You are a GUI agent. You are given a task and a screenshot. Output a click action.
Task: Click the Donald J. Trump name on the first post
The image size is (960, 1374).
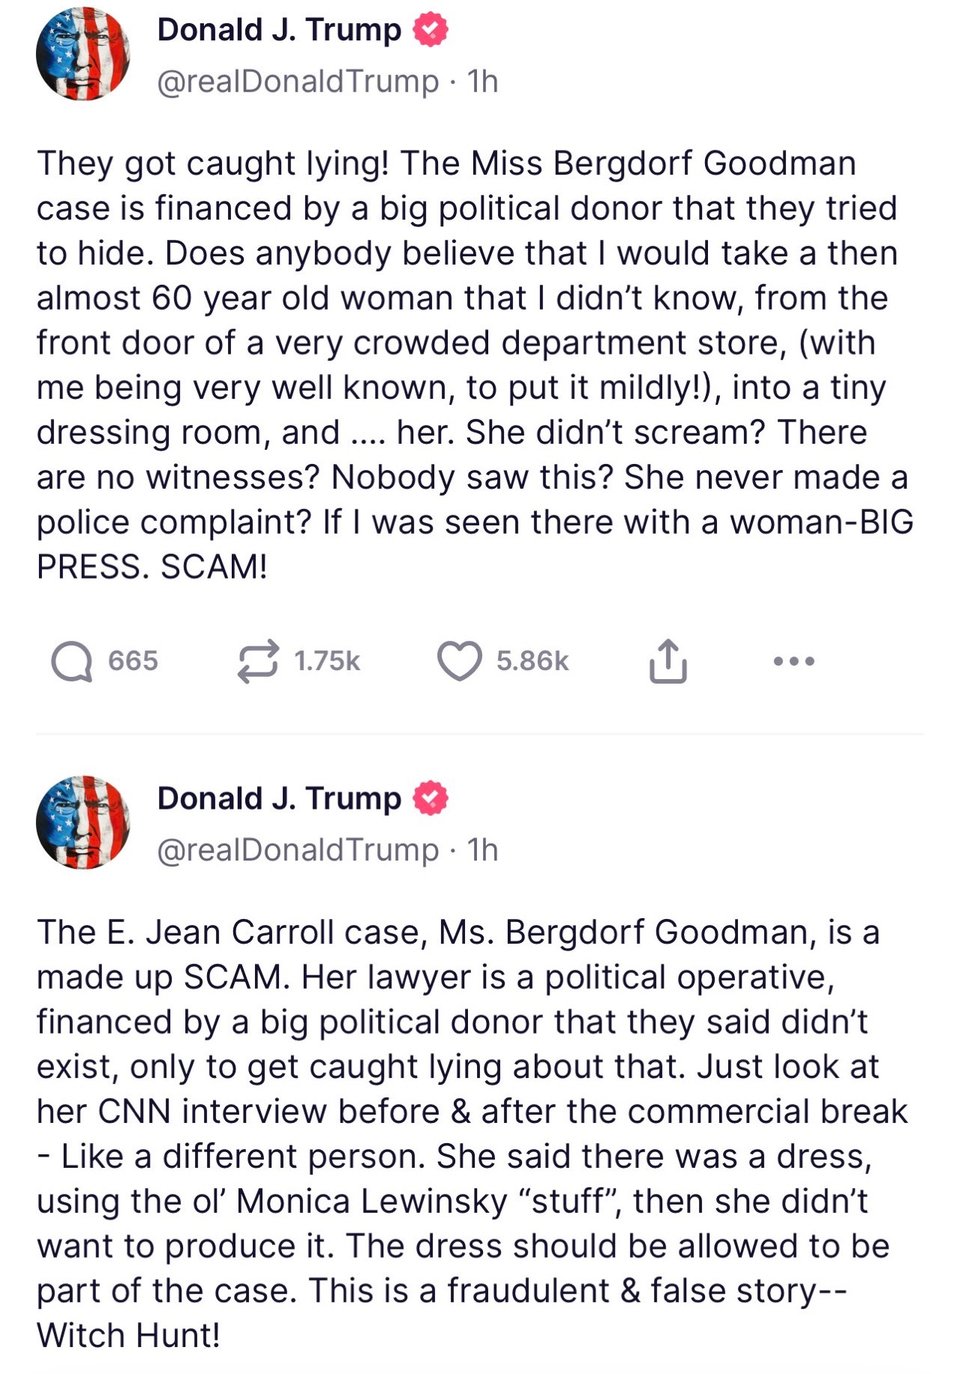pos(278,30)
